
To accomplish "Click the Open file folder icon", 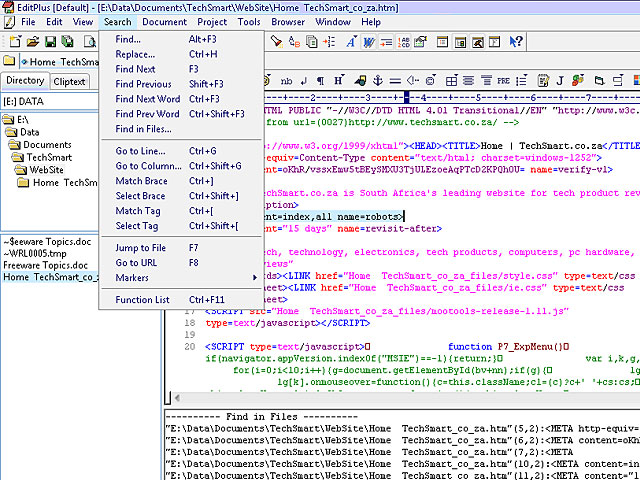I will [32, 41].
